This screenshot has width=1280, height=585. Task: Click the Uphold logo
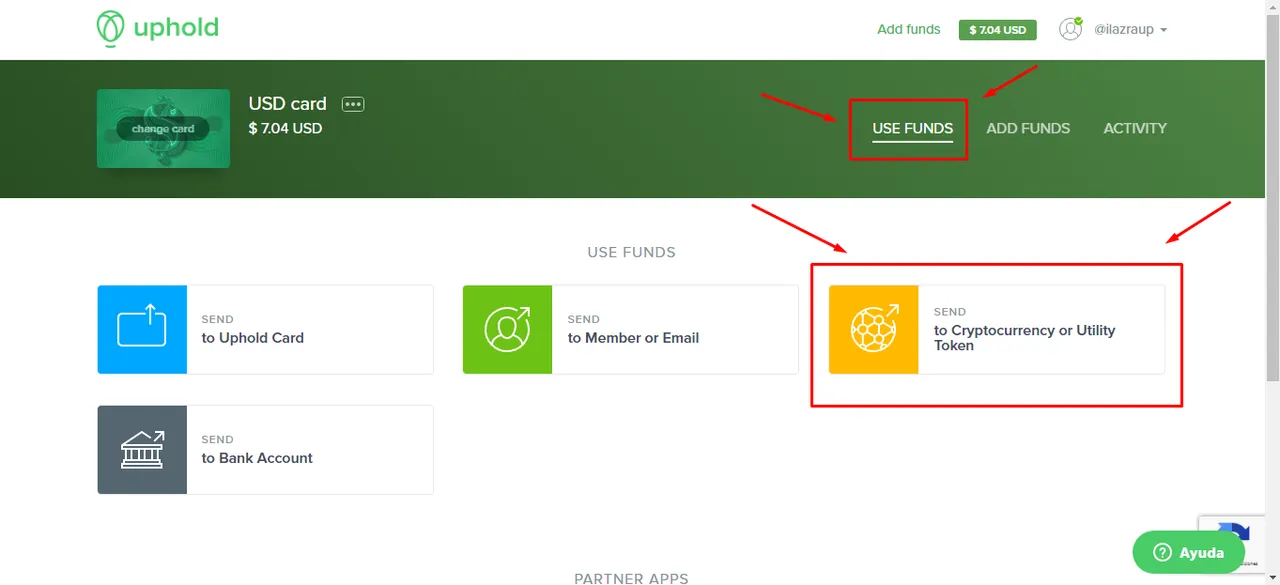[x=157, y=28]
